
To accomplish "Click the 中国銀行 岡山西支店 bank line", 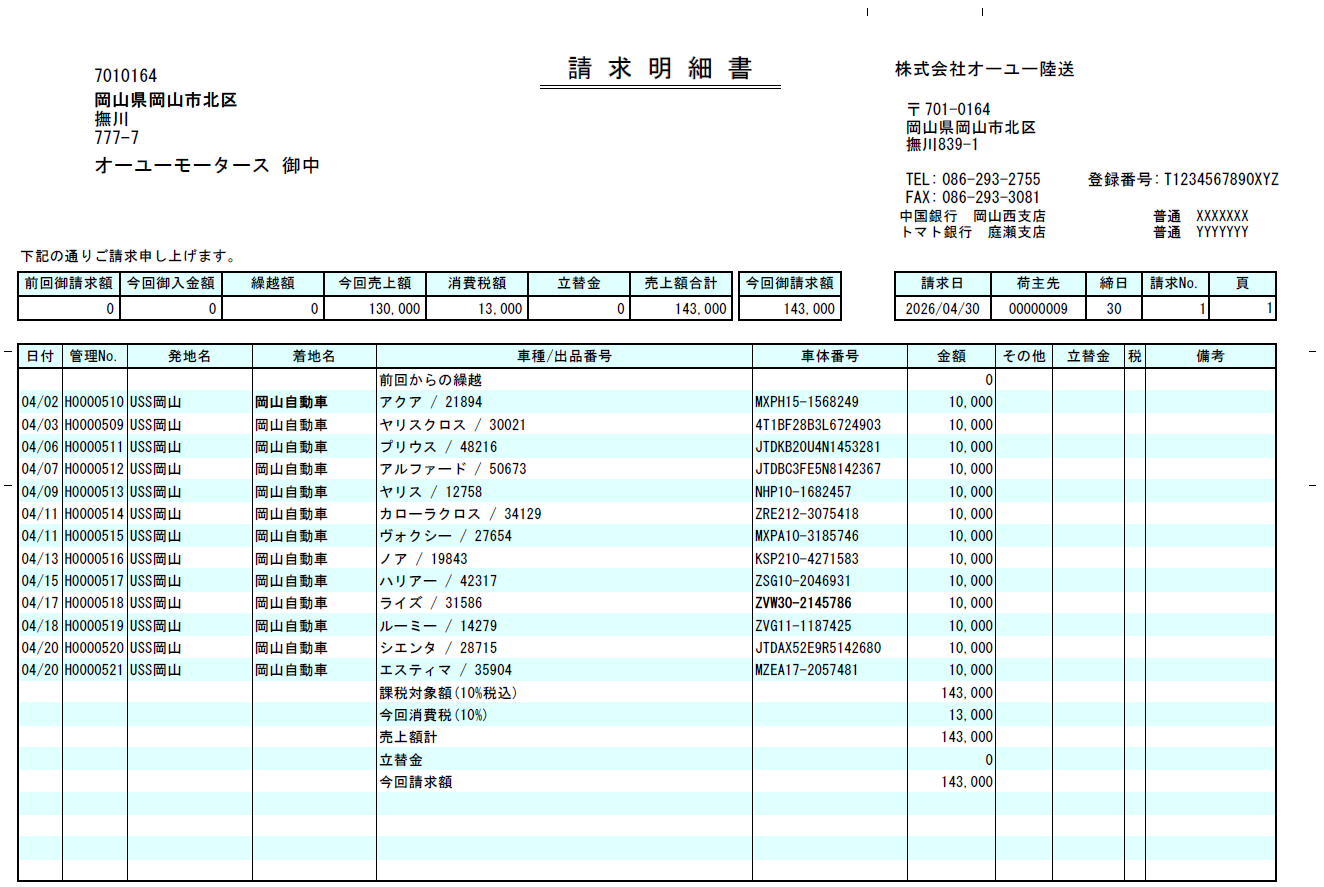I will point(972,216).
